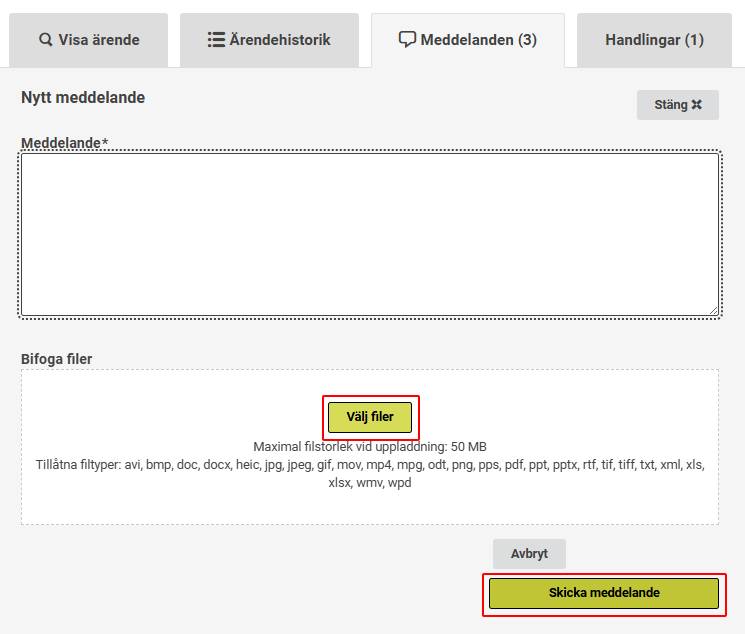Click the X icon in Stäng button

(x=697, y=105)
